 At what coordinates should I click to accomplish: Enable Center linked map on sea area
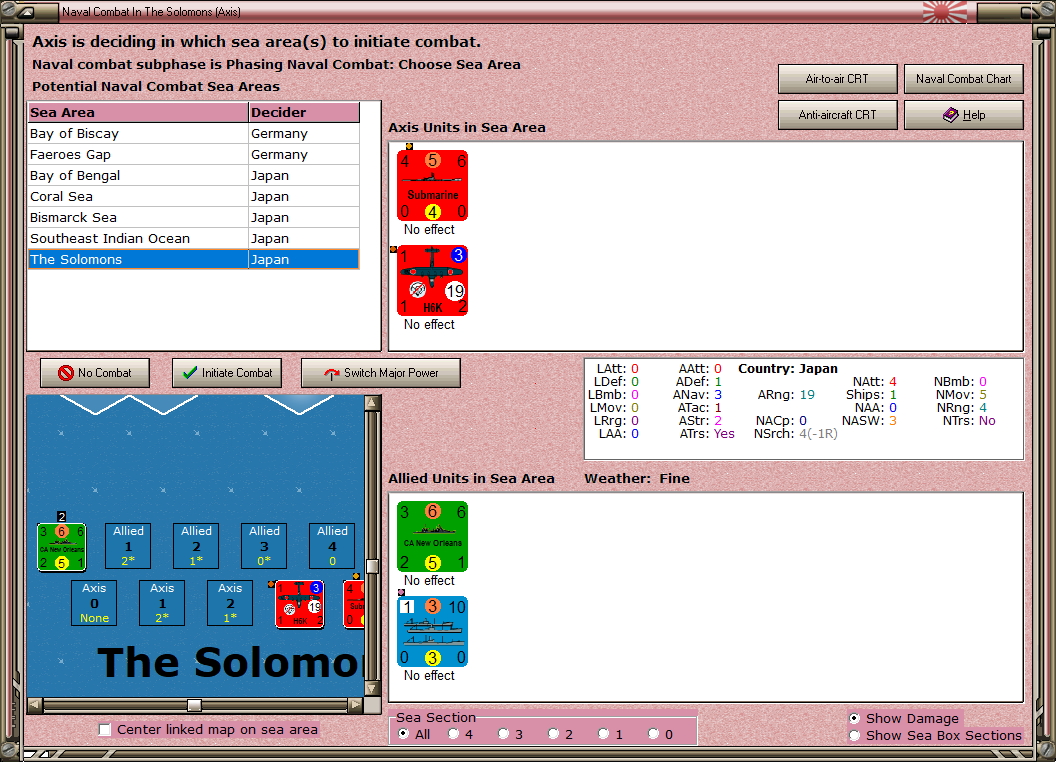(x=104, y=730)
